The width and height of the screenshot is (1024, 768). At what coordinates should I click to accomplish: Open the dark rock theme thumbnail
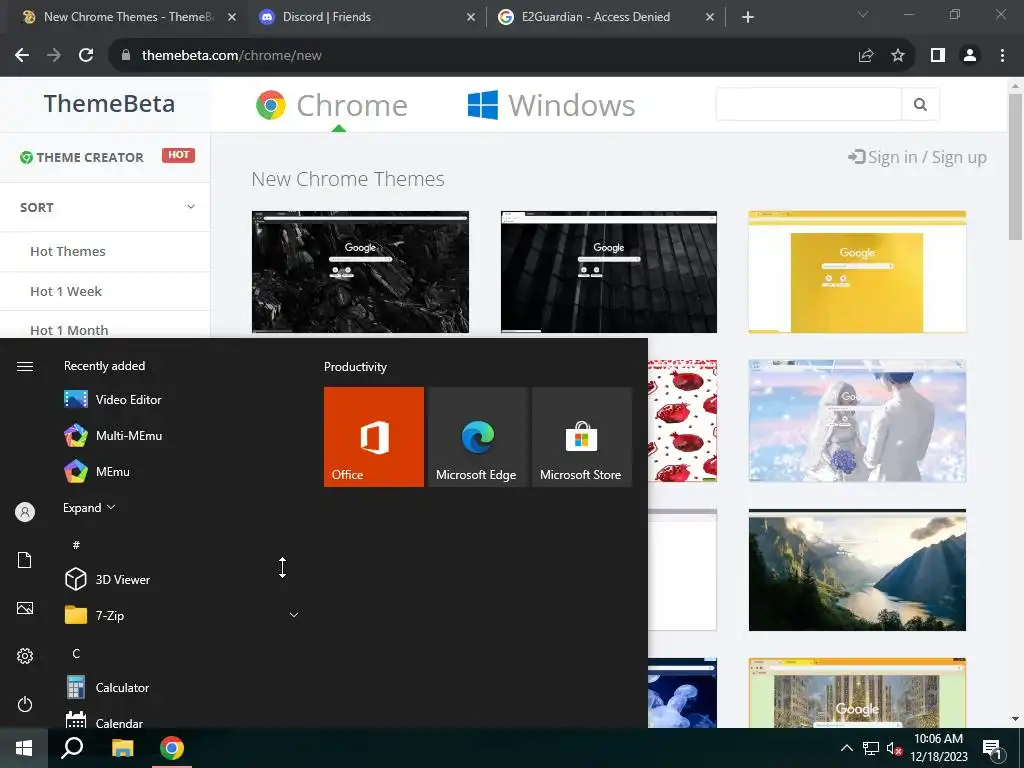360,272
